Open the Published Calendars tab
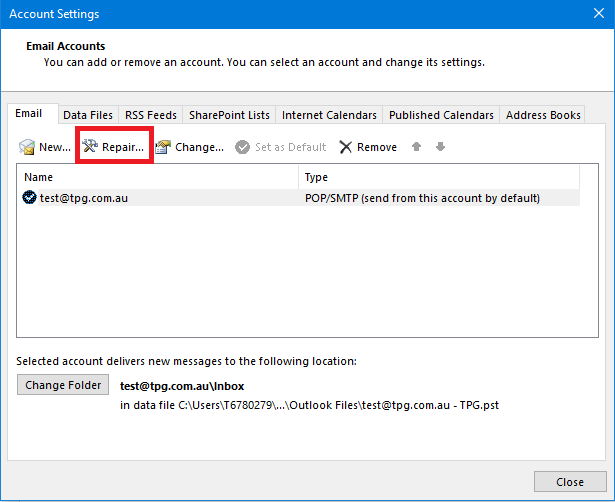Screen dimensions: 615x502 click(x=441, y=115)
